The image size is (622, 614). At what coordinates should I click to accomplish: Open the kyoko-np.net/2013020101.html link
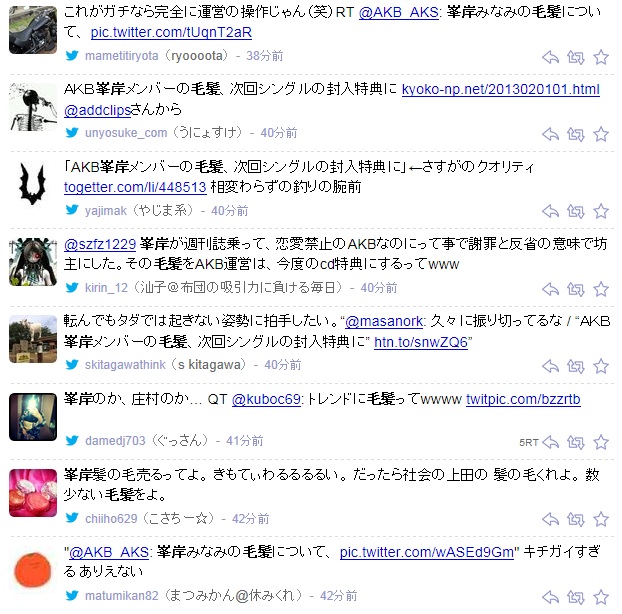pyautogui.click(x=501, y=90)
